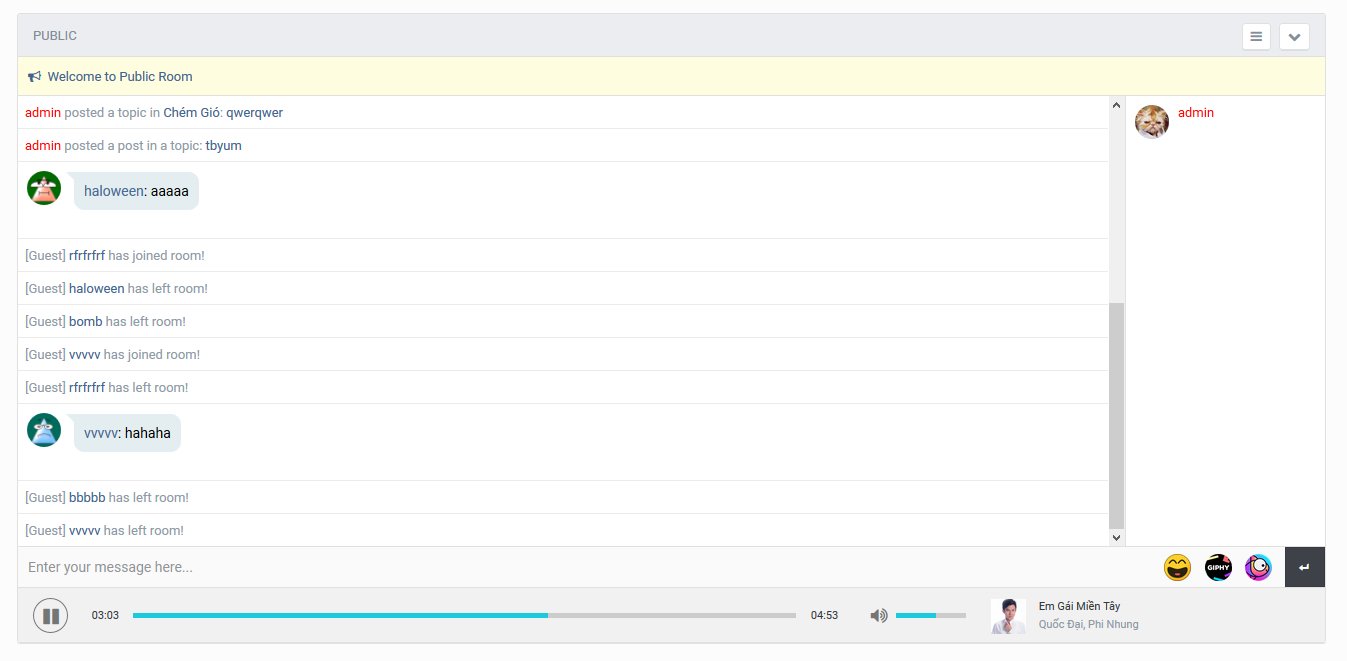Click "bomb" in the has left room line

tap(86, 322)
